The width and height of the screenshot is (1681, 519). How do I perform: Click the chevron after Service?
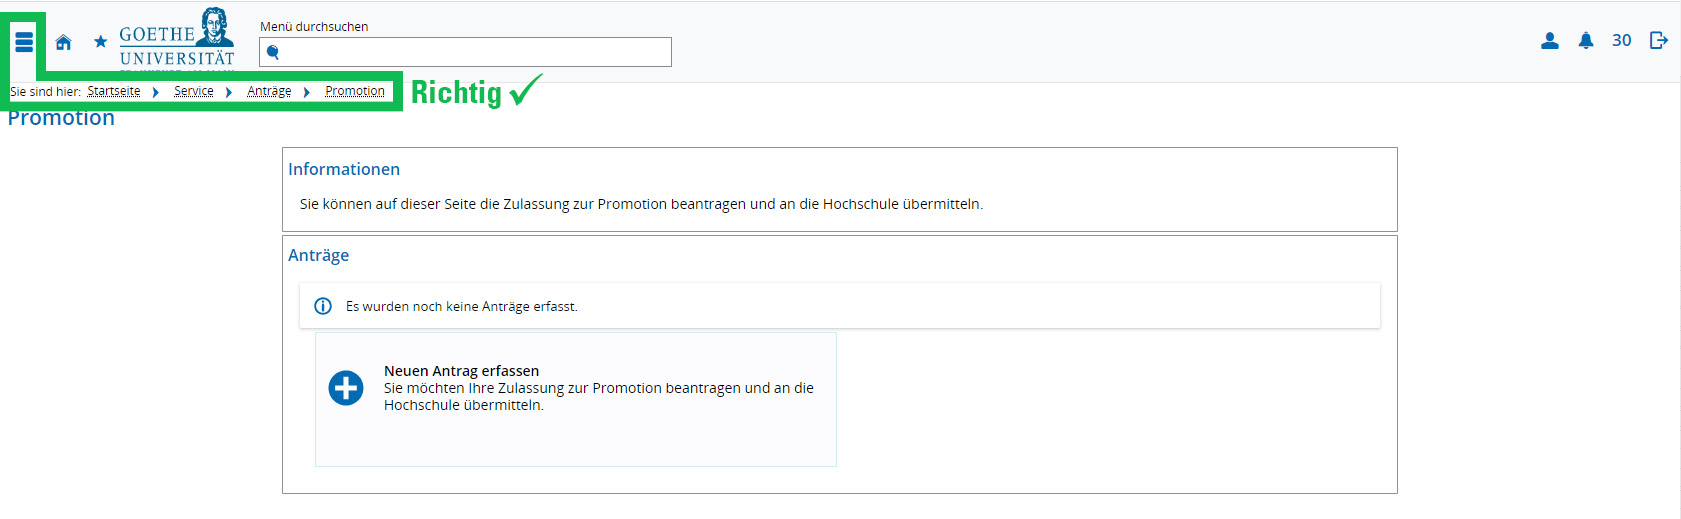point(229,92)
